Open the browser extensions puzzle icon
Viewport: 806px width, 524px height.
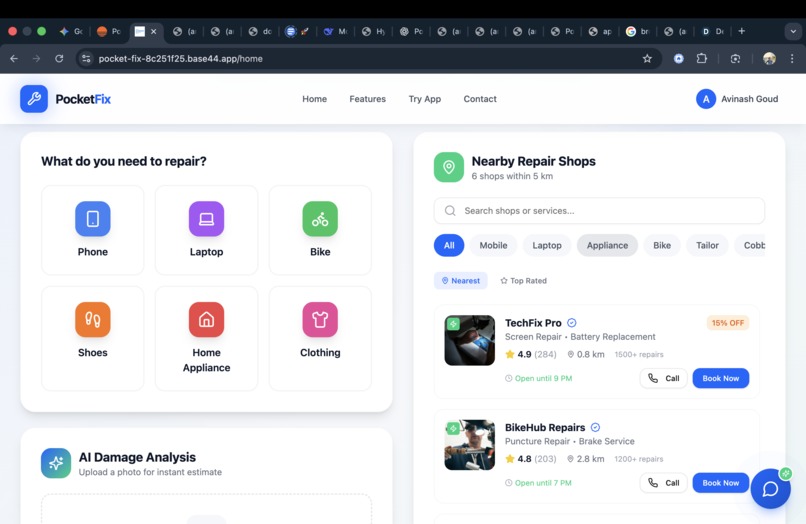(702, 59)
